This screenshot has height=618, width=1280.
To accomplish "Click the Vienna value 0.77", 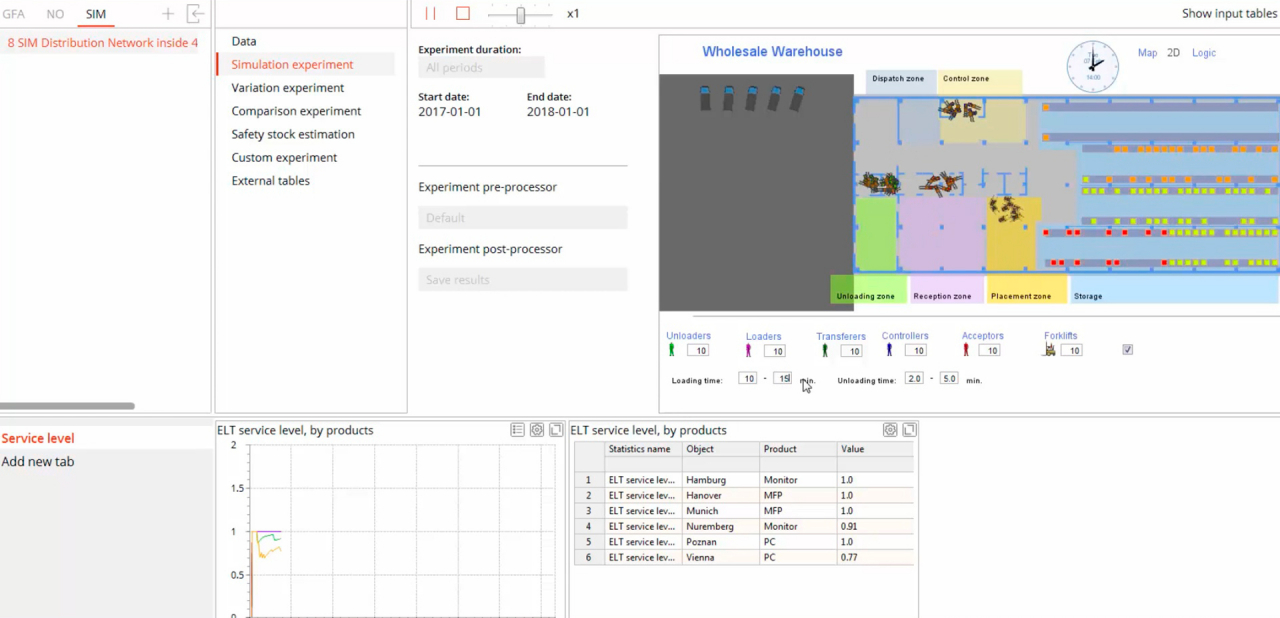I will tap(875, 557).
